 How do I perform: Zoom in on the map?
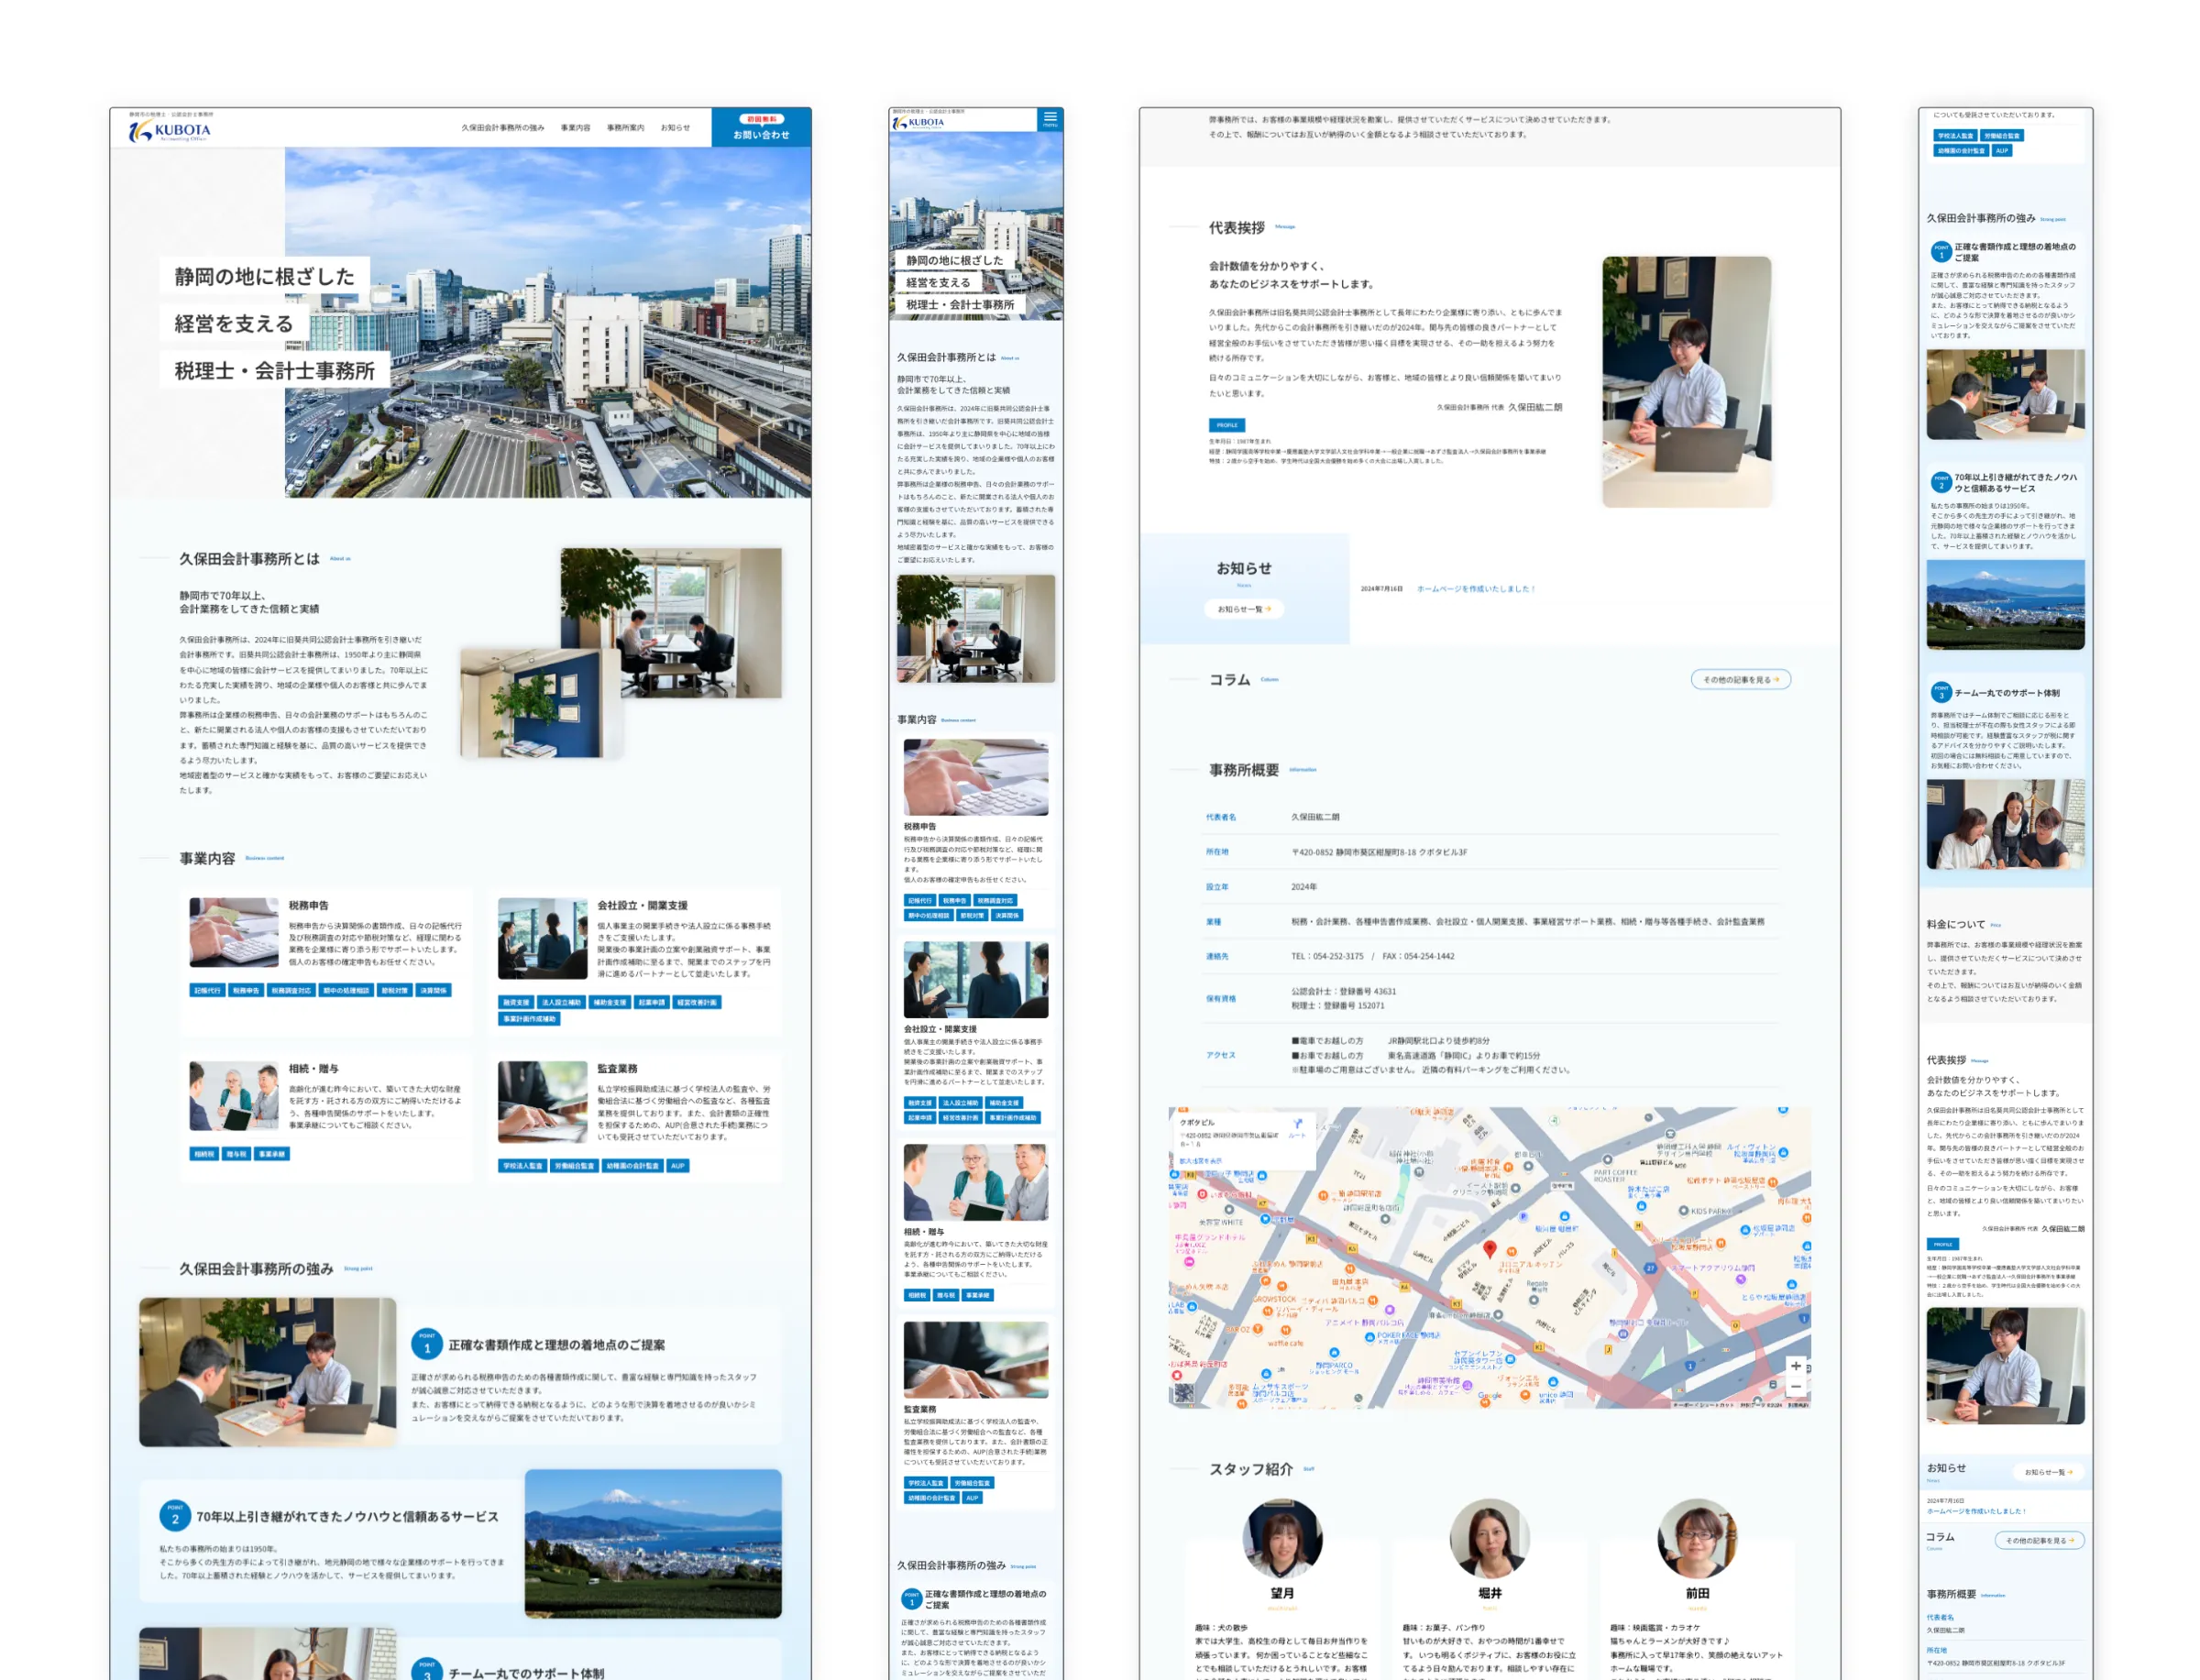[1795, 1366]
